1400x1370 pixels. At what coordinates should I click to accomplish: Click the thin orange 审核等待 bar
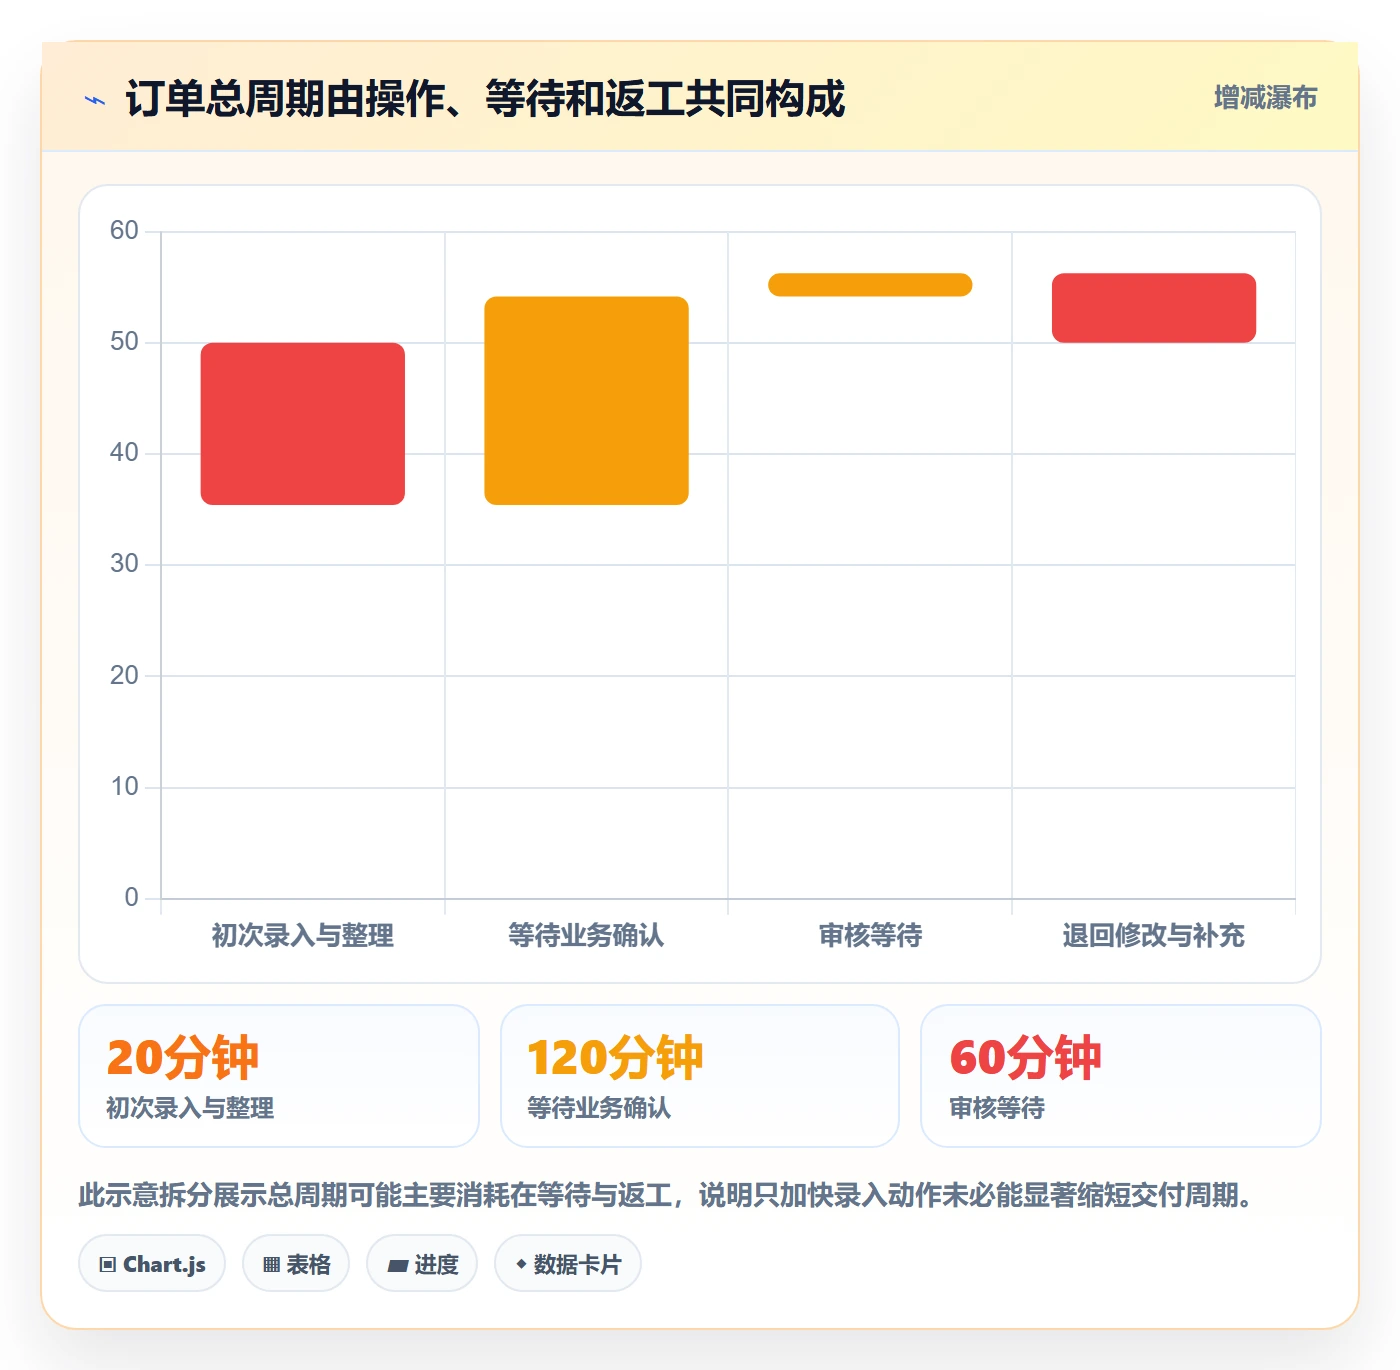(x=870, y=285)
